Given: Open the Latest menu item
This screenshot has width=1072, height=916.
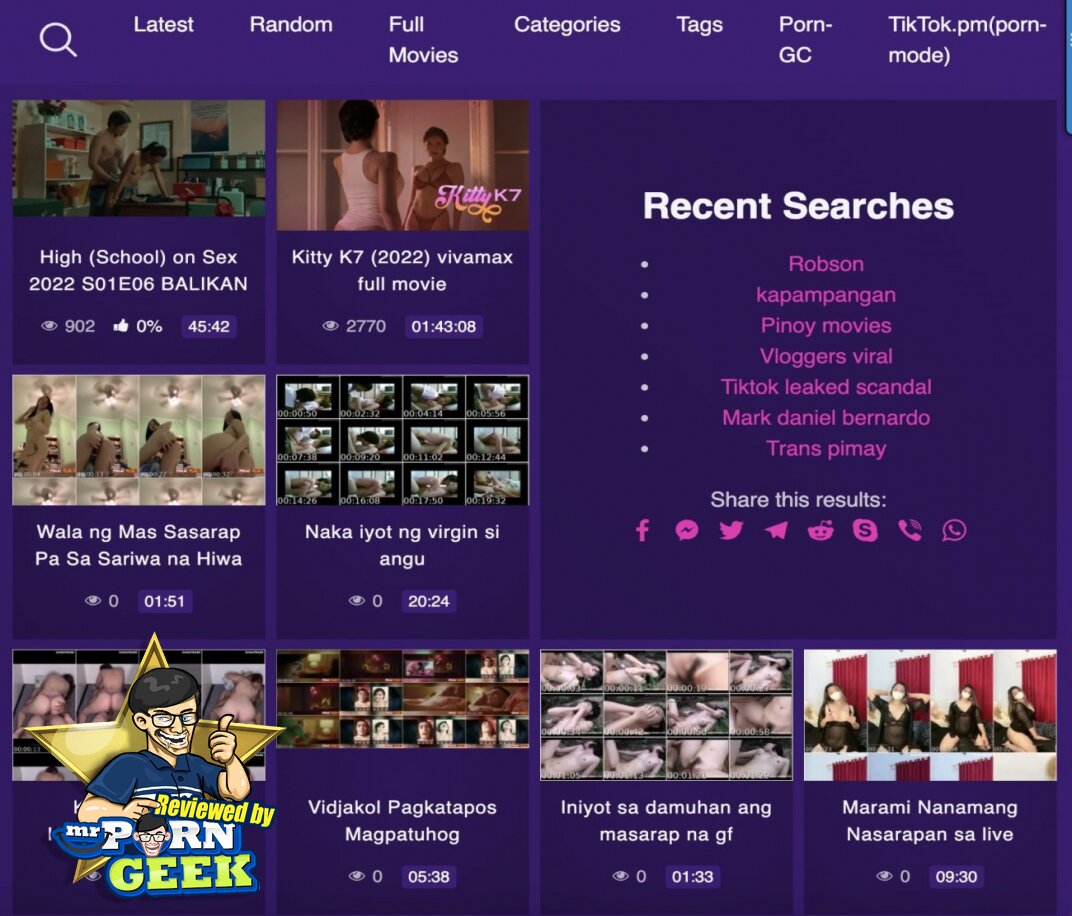Looking at the screenshot, I should click(164, 25).
